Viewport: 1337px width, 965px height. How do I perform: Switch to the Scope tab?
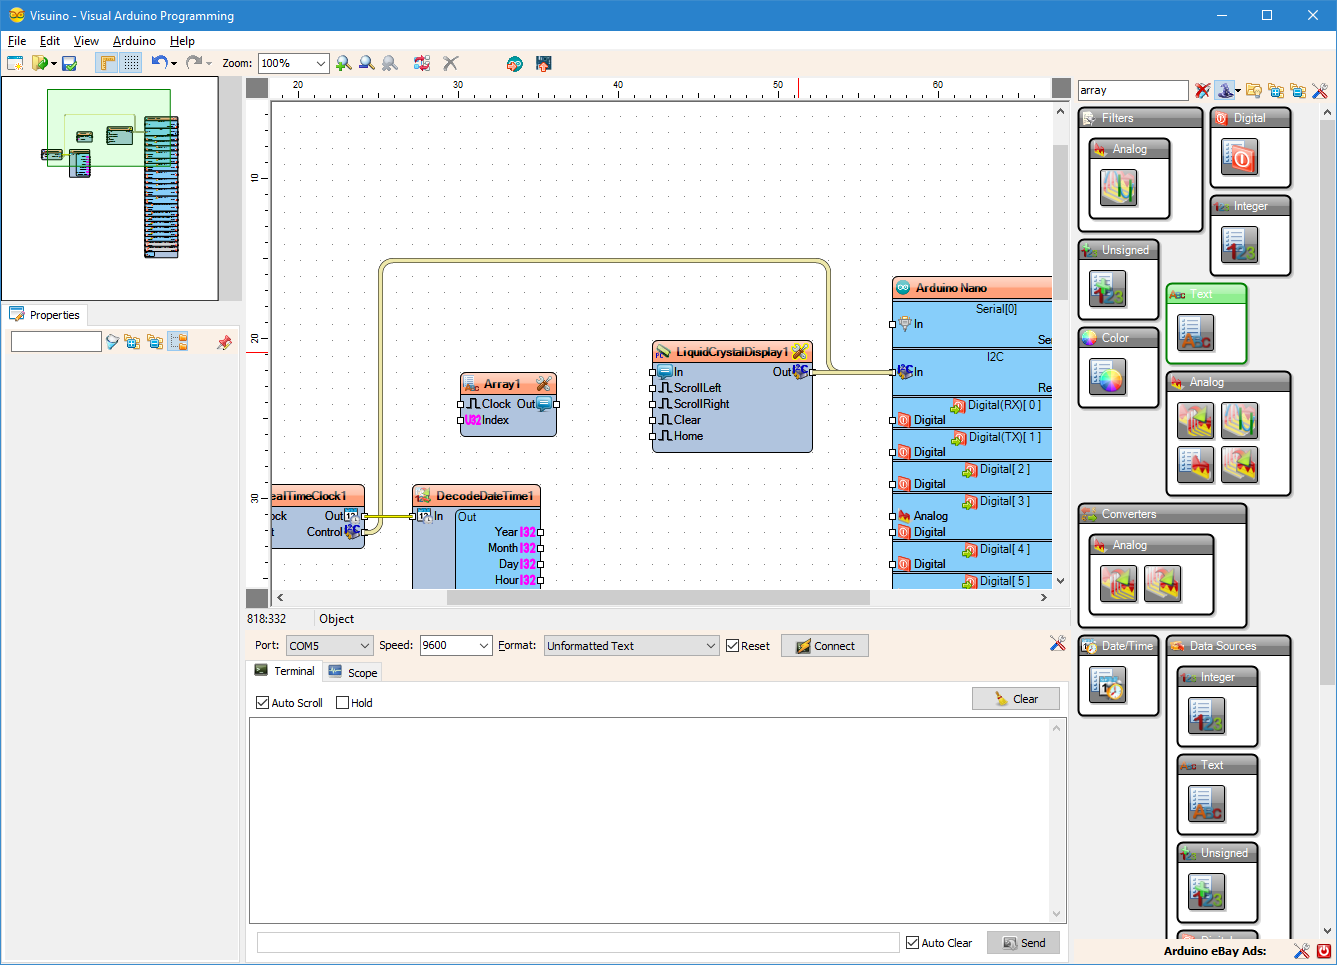click(353, 673)
